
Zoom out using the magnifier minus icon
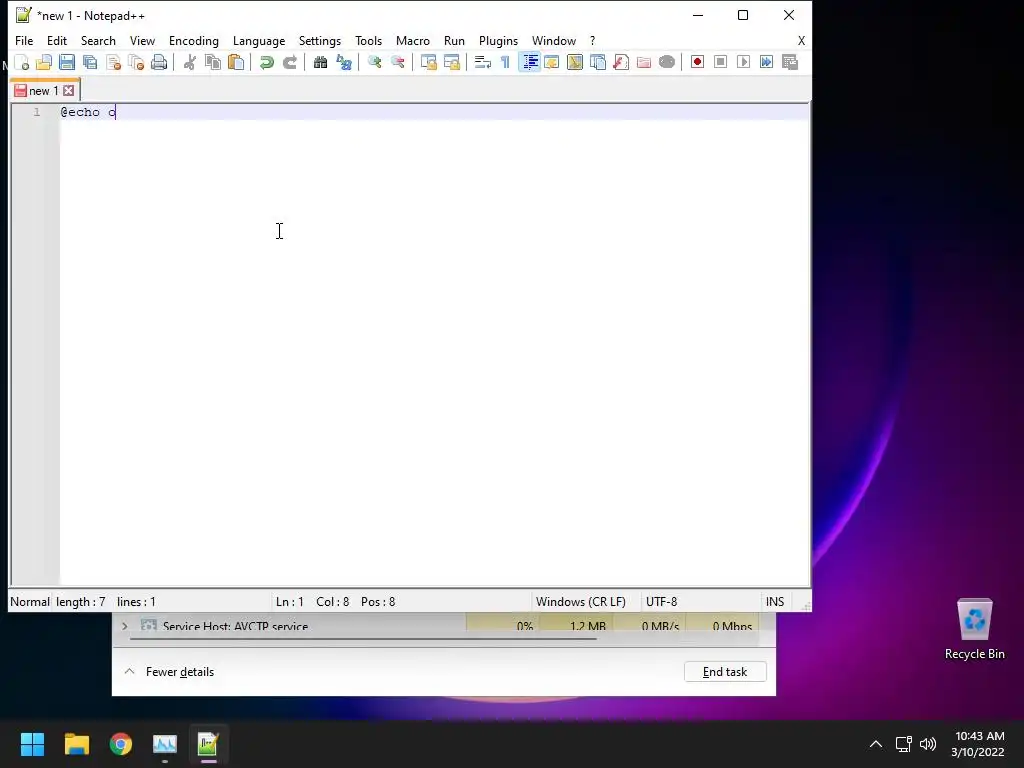398,62
